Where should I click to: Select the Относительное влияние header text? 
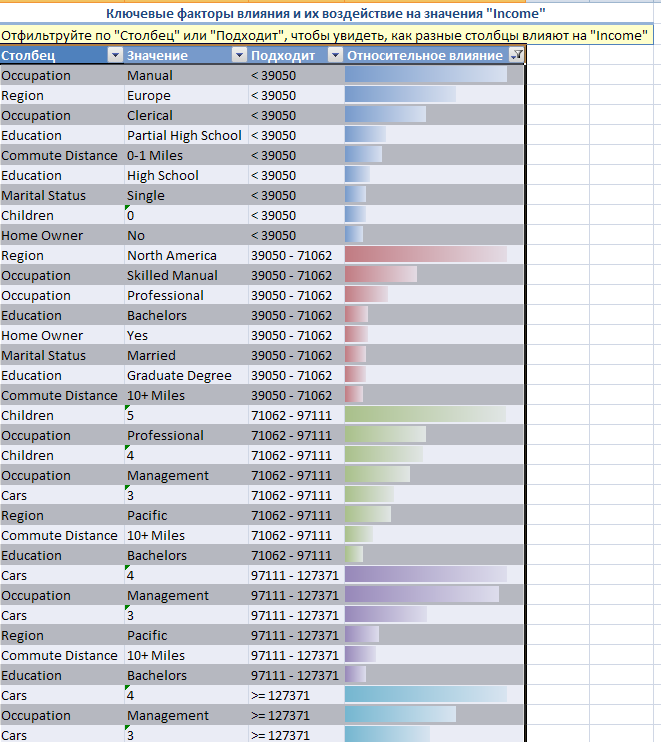pyautogui.click(x=425, y=56)
